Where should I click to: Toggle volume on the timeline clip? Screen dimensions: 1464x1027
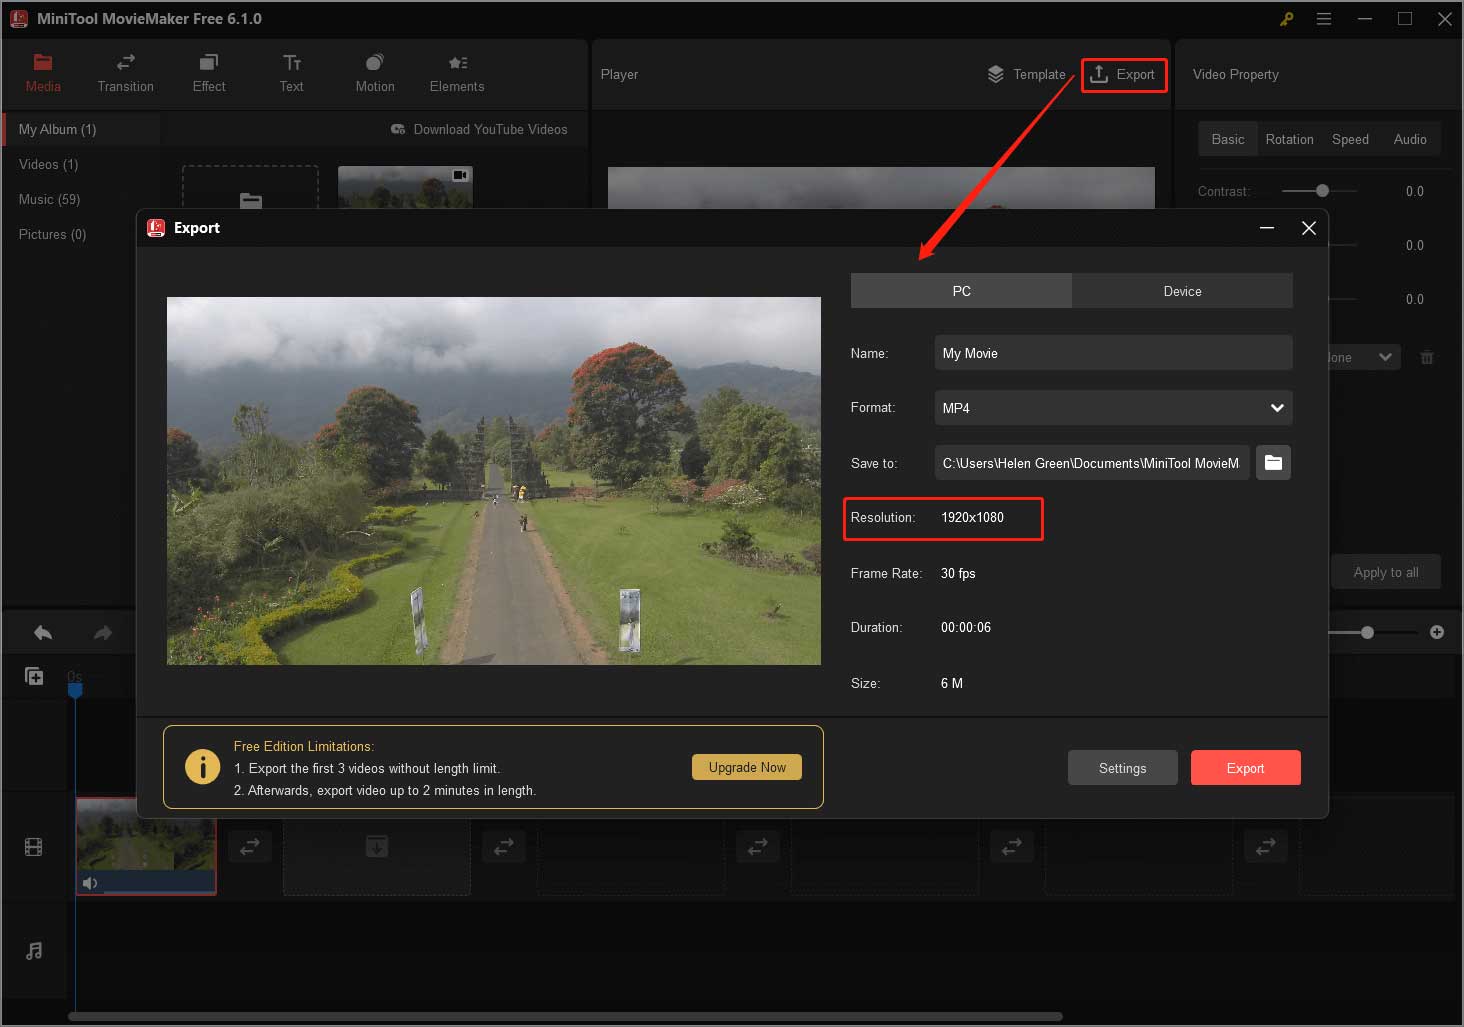click(90, 883)
